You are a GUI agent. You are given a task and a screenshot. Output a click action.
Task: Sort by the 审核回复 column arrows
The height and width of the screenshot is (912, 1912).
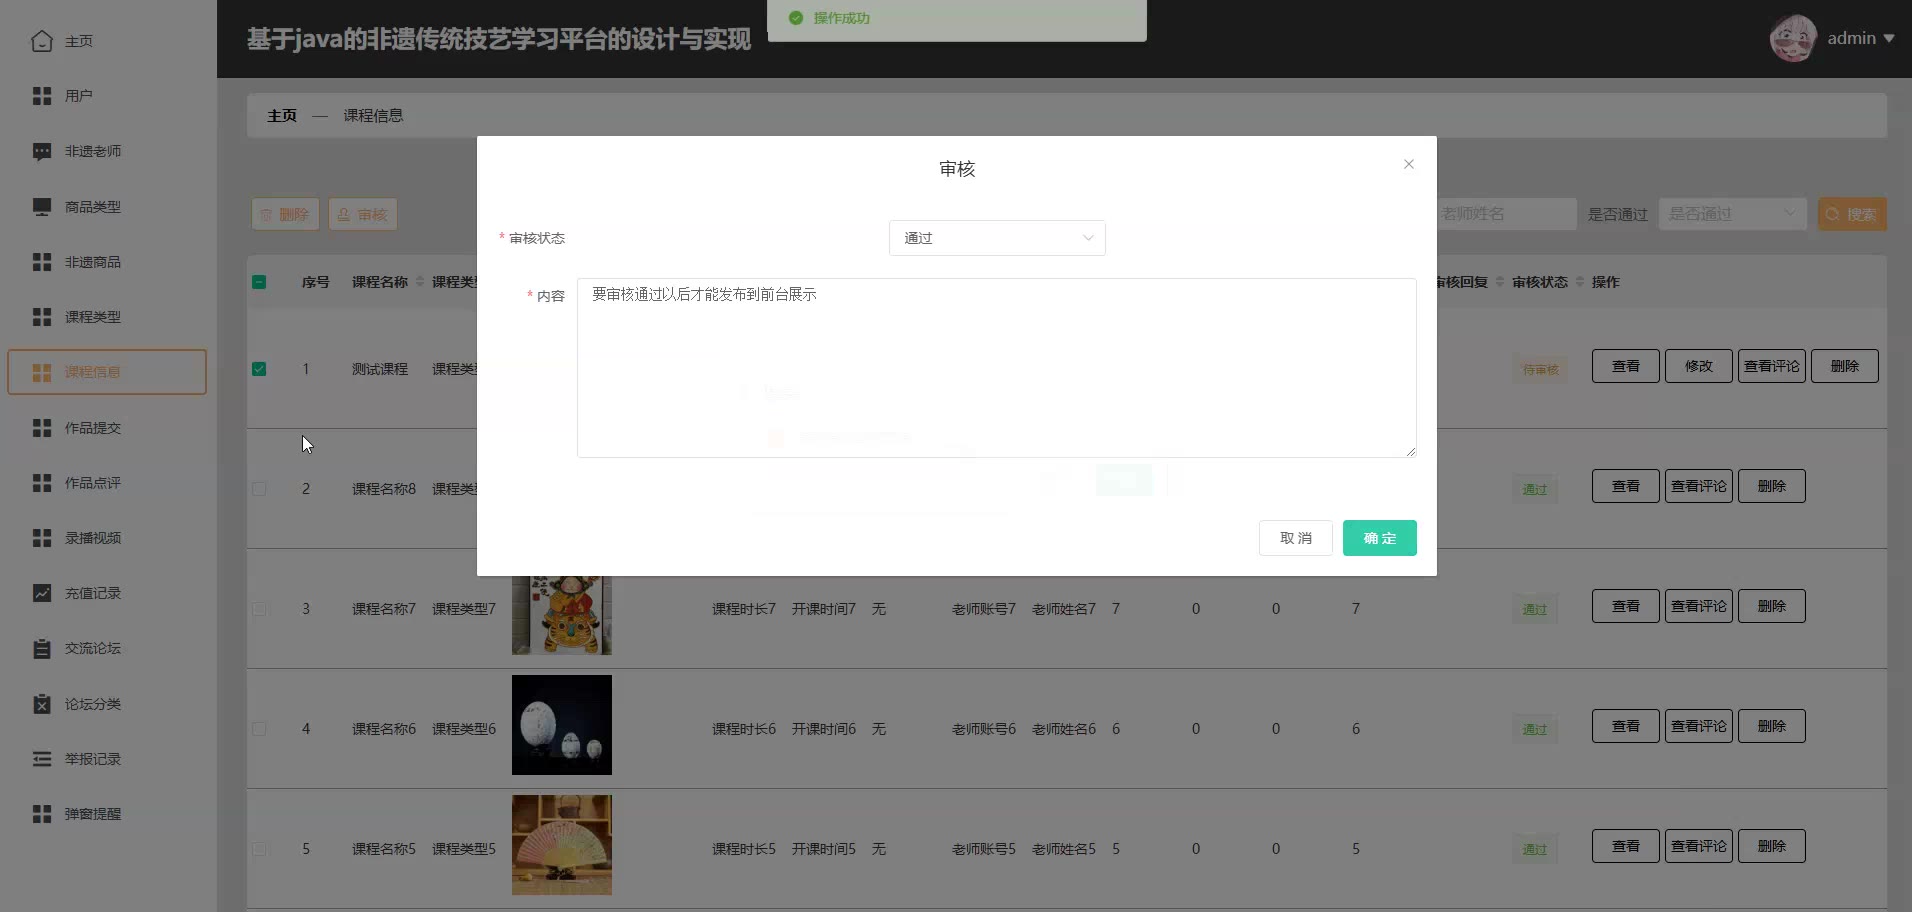click(1499, 282)
